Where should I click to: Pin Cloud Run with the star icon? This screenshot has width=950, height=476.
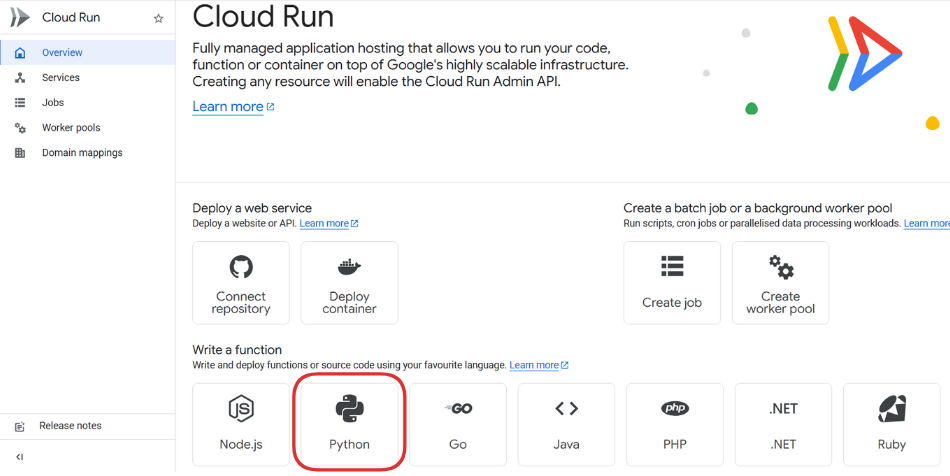[159, 18]
